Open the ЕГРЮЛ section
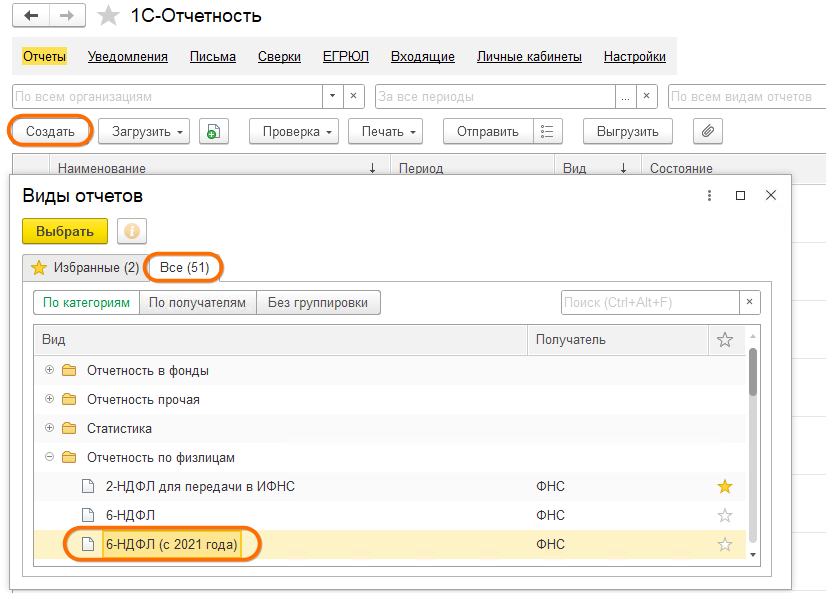 click(346, 56)
